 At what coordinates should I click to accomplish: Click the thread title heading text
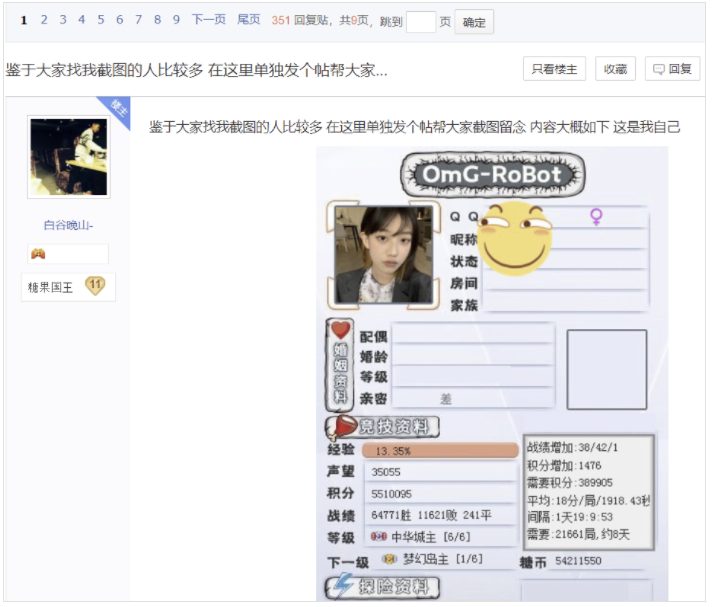196,70
